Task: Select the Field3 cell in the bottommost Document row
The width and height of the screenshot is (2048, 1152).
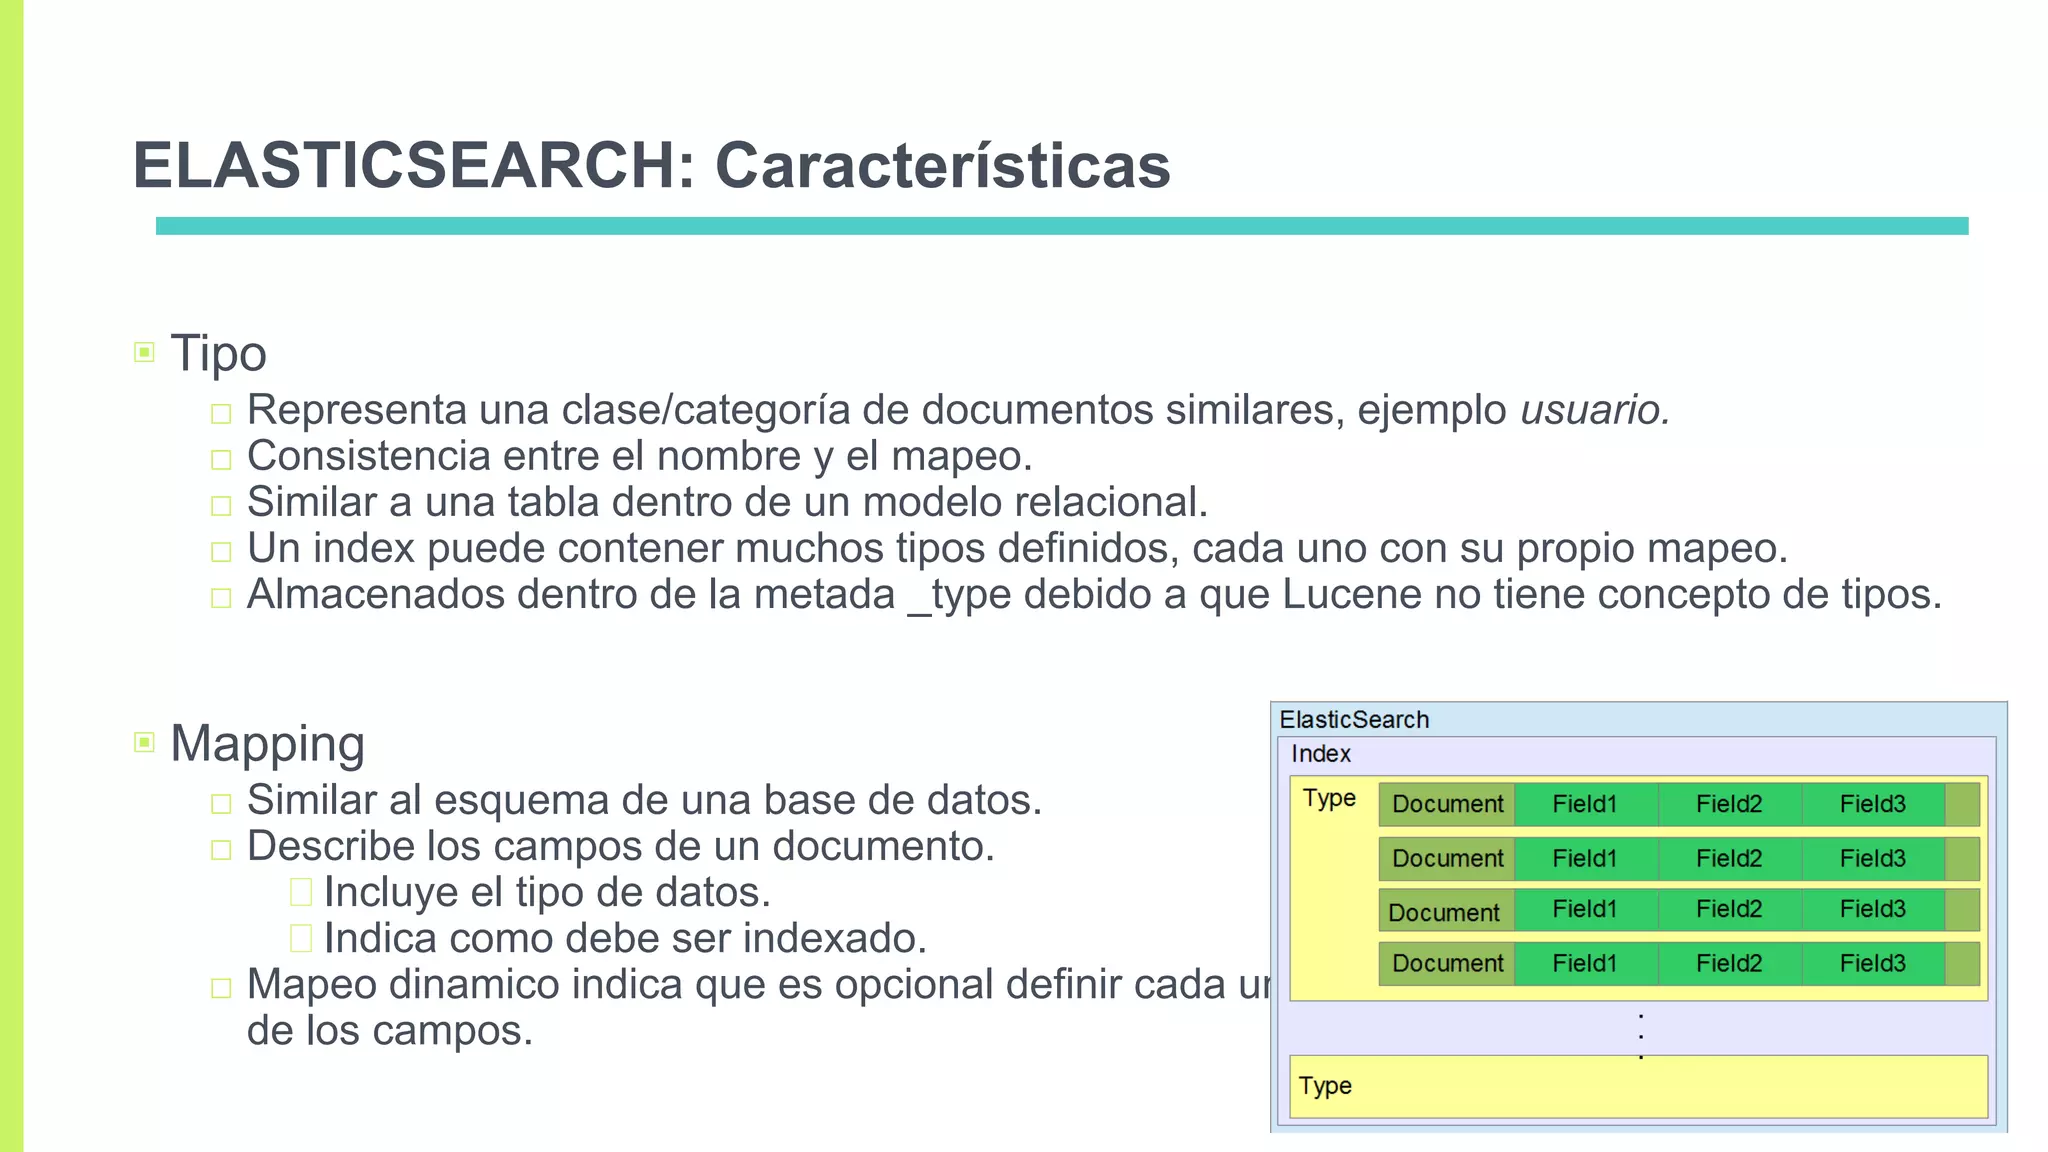Action: 1873,963
